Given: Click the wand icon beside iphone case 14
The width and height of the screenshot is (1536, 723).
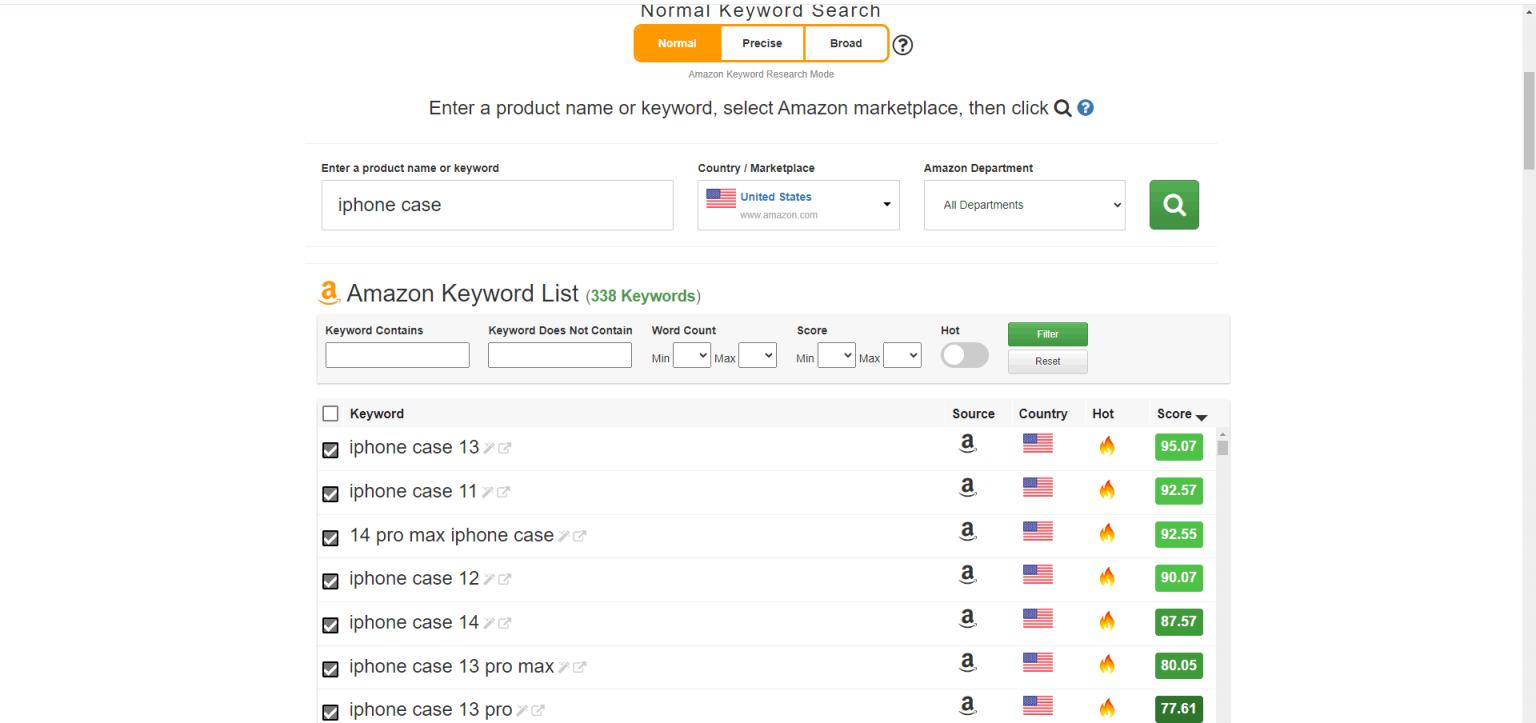Looking at the screenshot, I should click(x=489, y=623).
